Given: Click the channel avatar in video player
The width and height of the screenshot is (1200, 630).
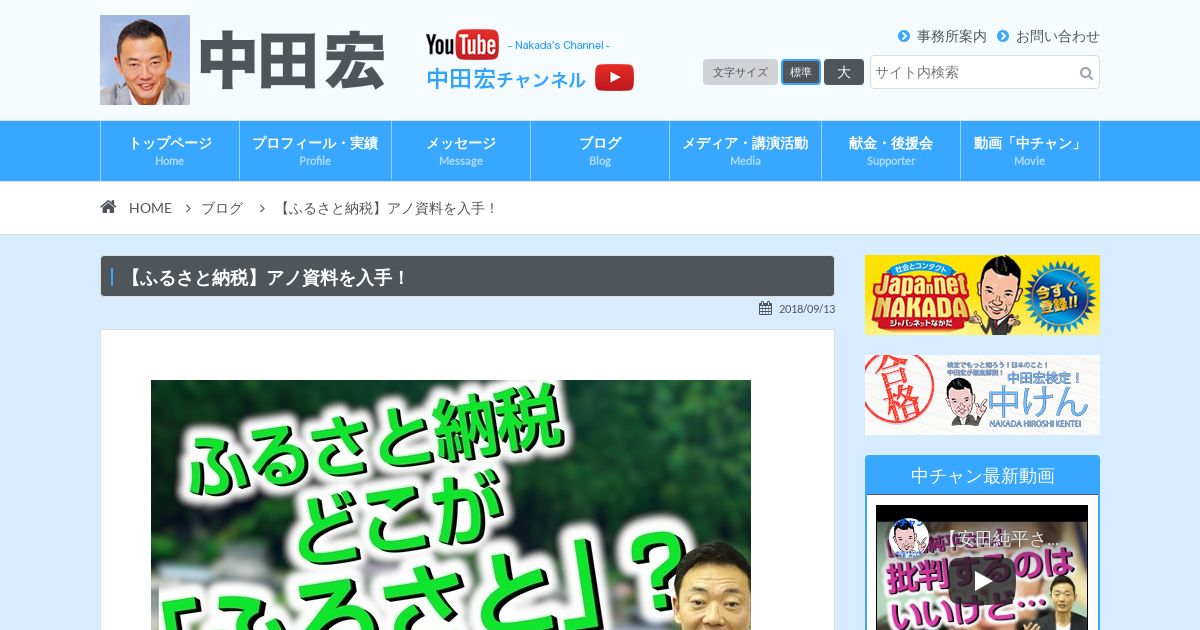Looking at the screenshot, I should pyautogui.click(x=909, y=538).
